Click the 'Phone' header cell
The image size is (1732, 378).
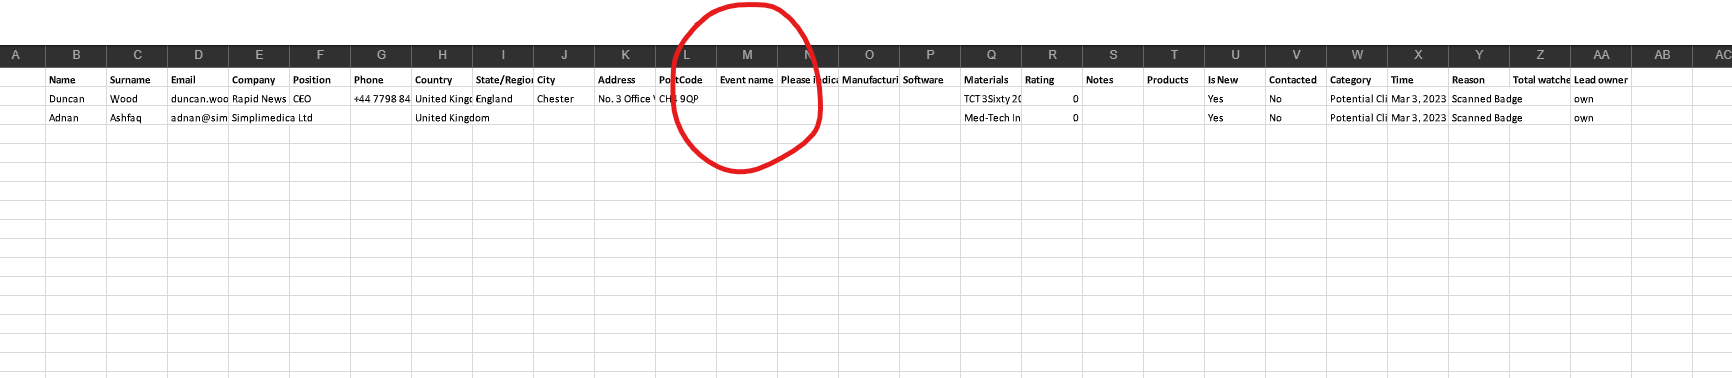click(x=381, y=79)
